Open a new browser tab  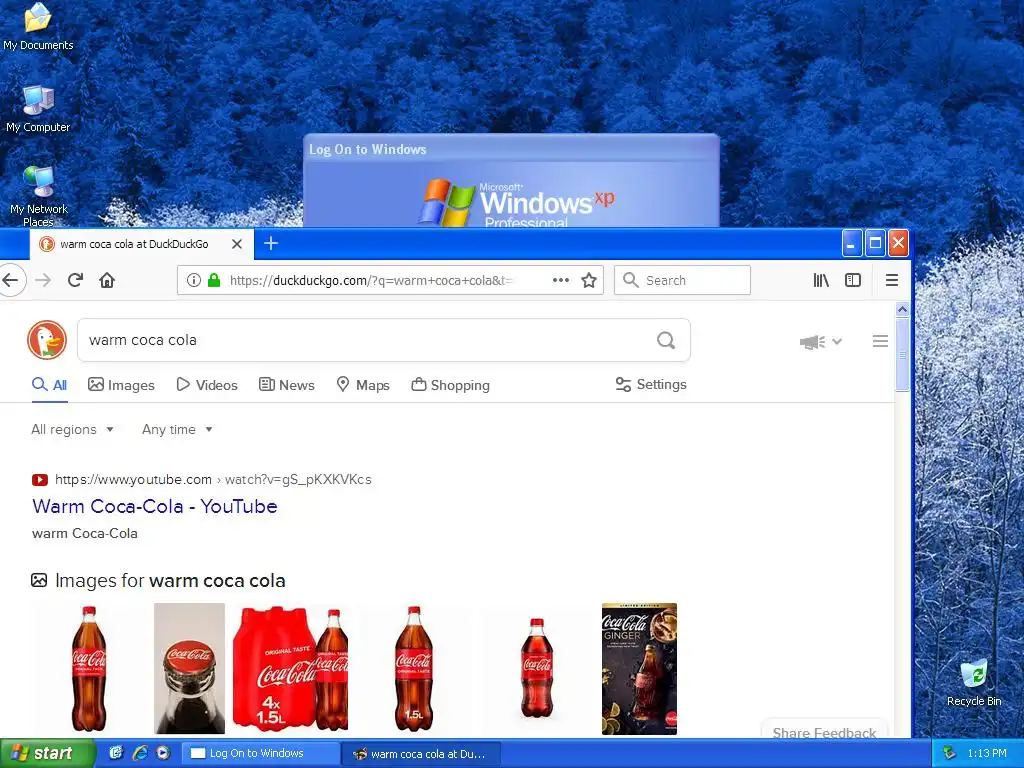270,244
